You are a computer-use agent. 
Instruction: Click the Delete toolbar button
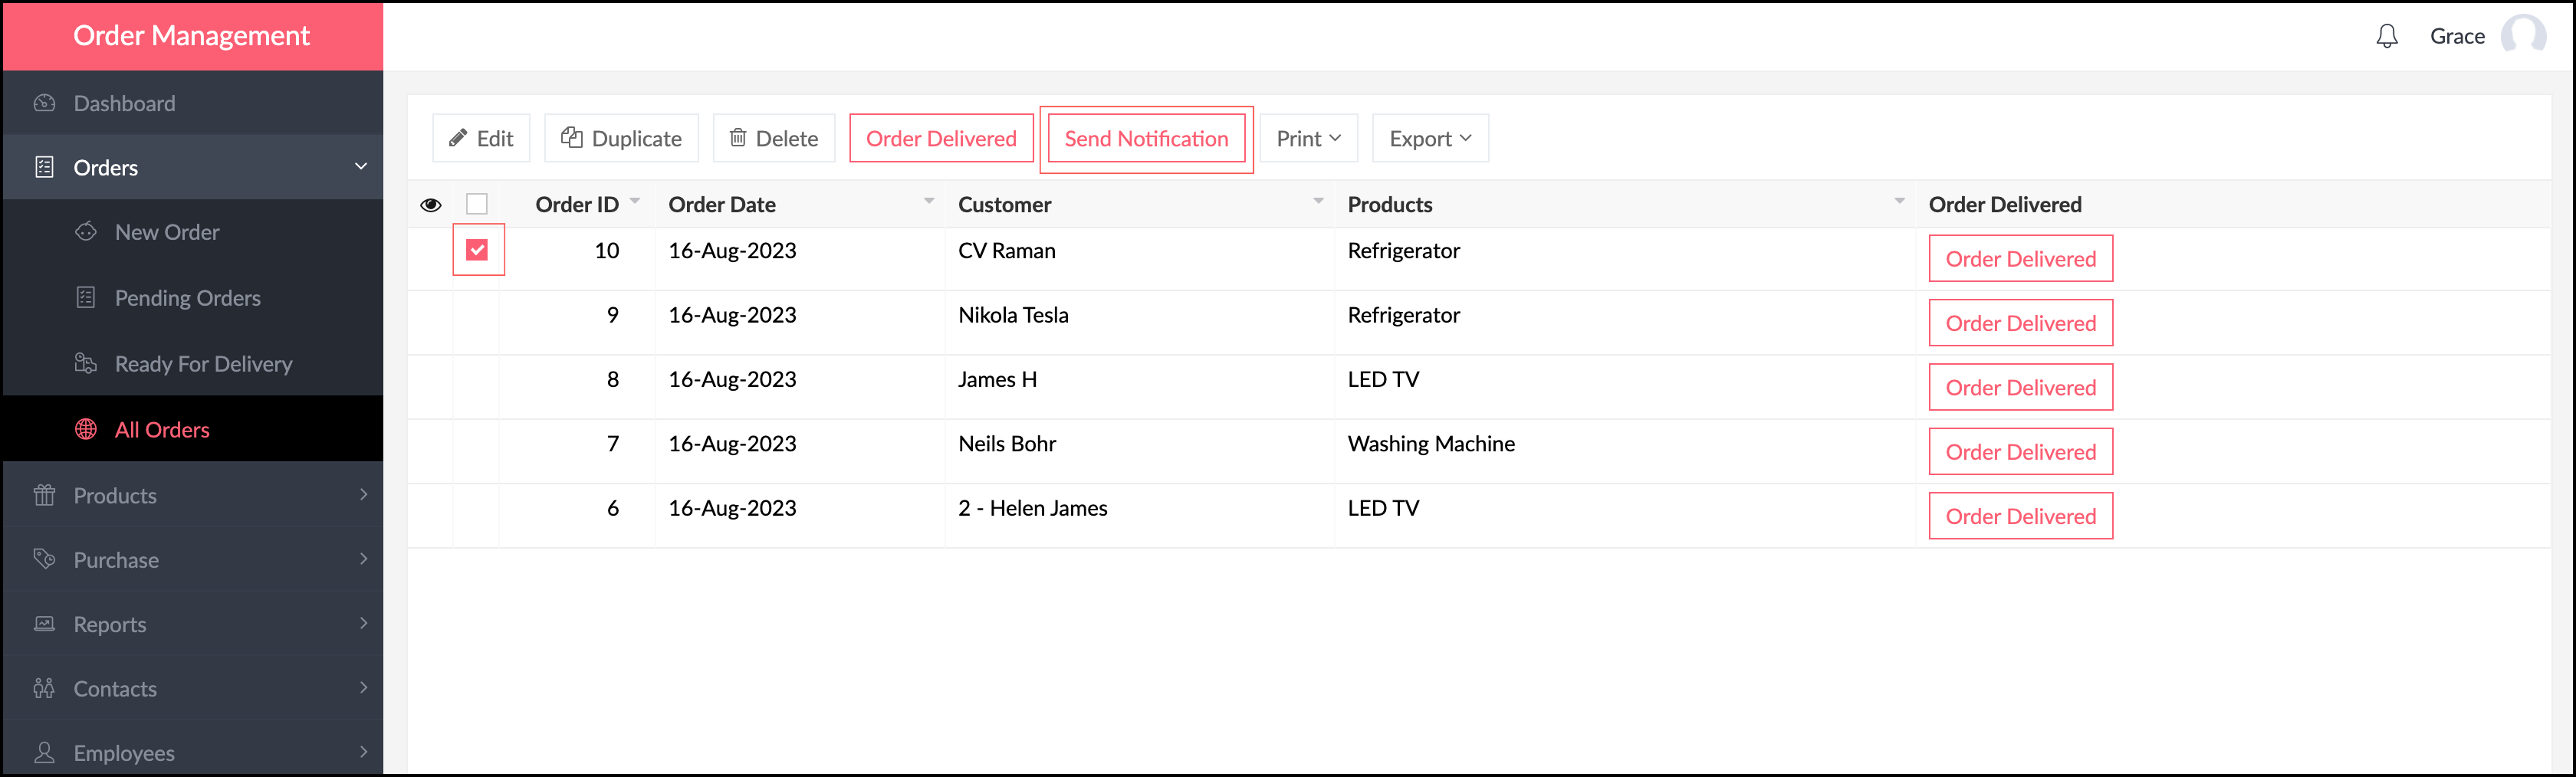click(774, 138)
